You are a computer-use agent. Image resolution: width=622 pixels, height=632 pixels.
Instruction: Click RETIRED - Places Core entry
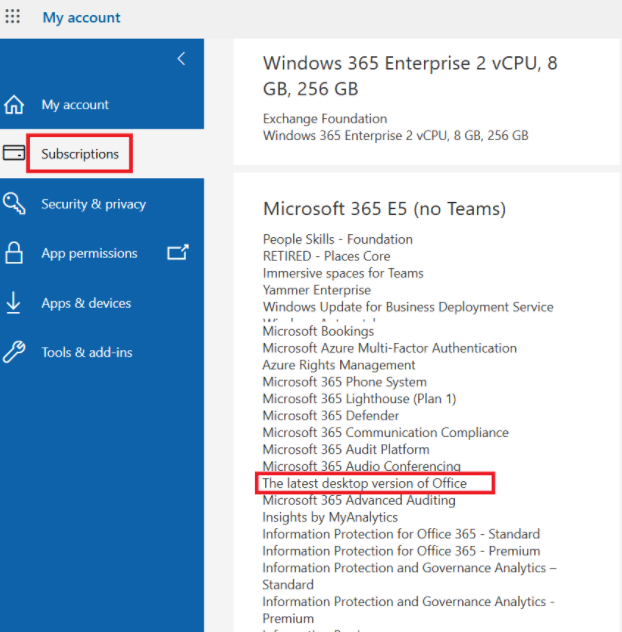(327, 256)
